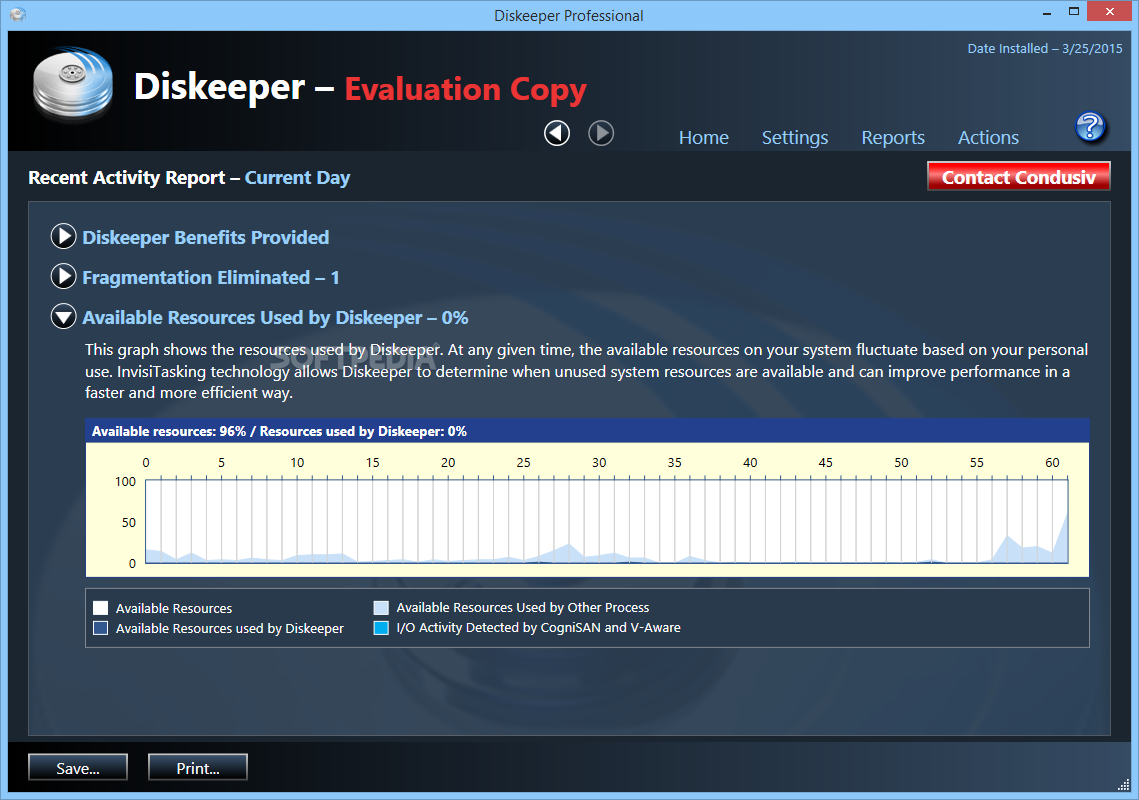Click the Save... button
Screen dimensions: 1139x800
78,767
